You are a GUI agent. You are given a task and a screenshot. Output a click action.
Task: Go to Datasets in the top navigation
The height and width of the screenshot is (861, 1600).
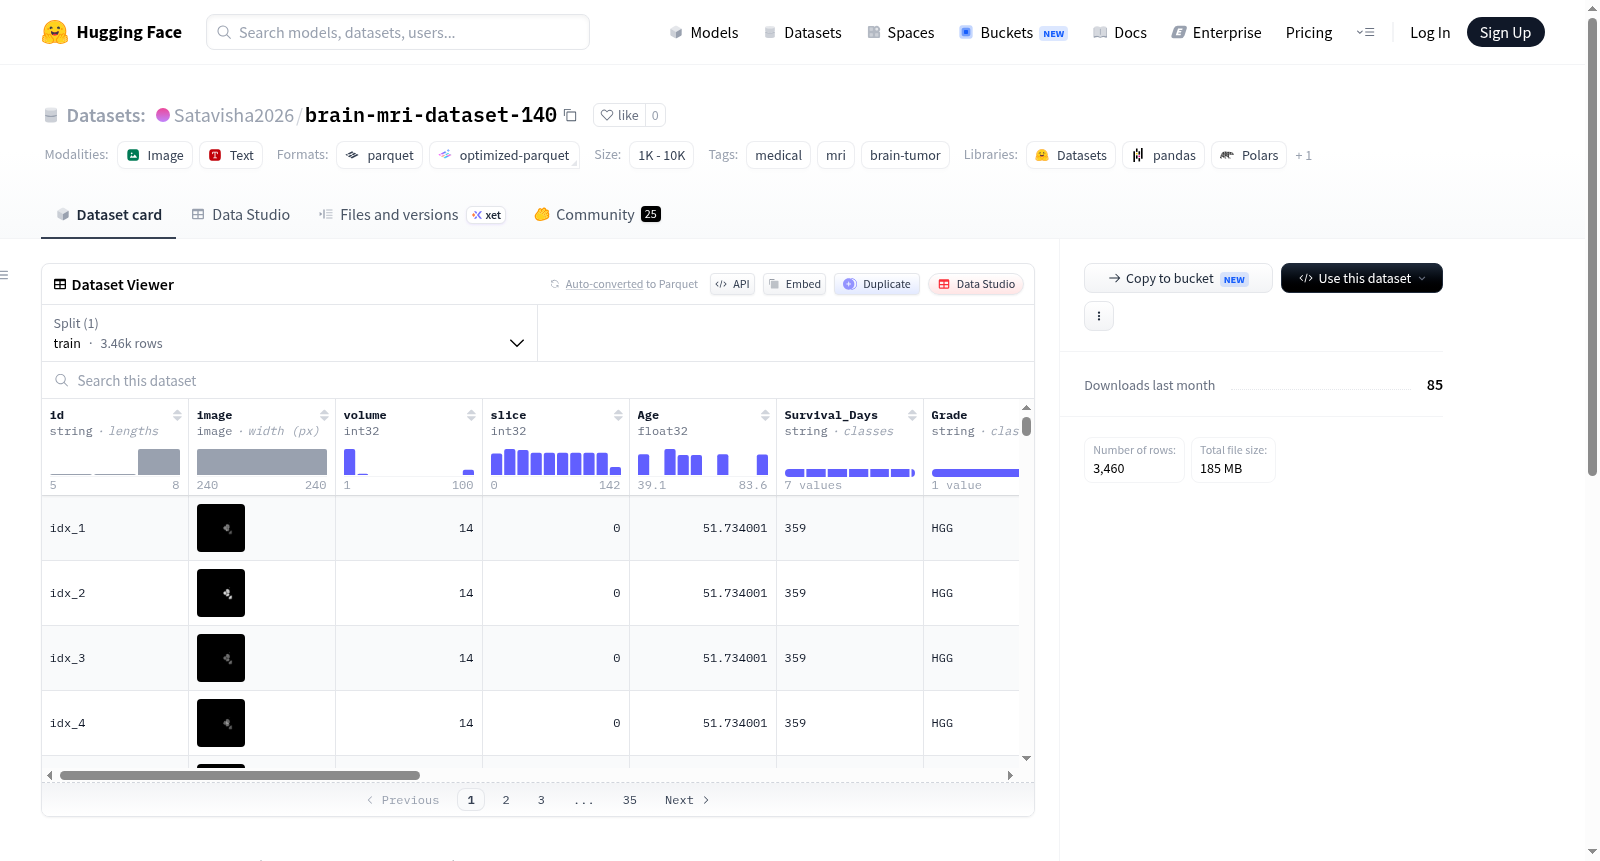click(802, 32)
